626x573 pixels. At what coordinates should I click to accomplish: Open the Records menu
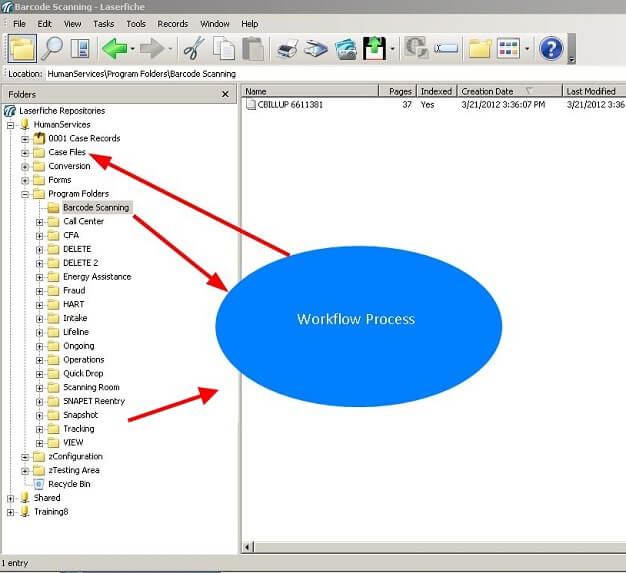pyautogui.click(x=172, y=24)
